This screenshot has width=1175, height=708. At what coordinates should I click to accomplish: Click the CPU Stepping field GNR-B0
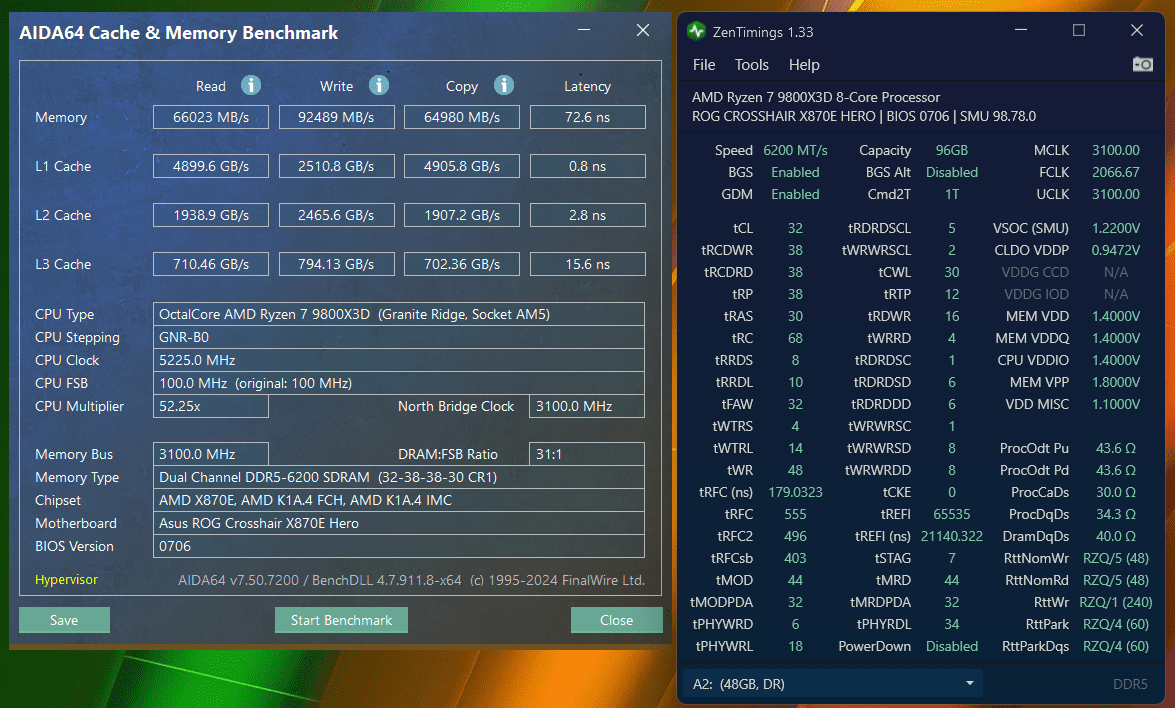tap(399, 337)
